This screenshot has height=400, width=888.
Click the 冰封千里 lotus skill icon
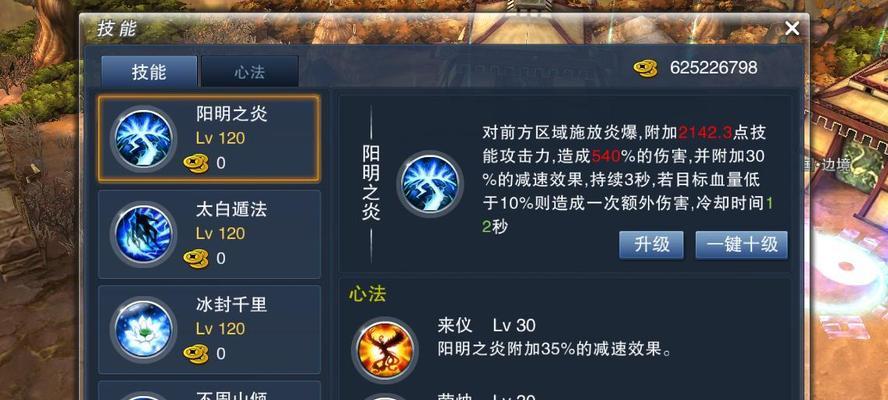tap(143, 329)
